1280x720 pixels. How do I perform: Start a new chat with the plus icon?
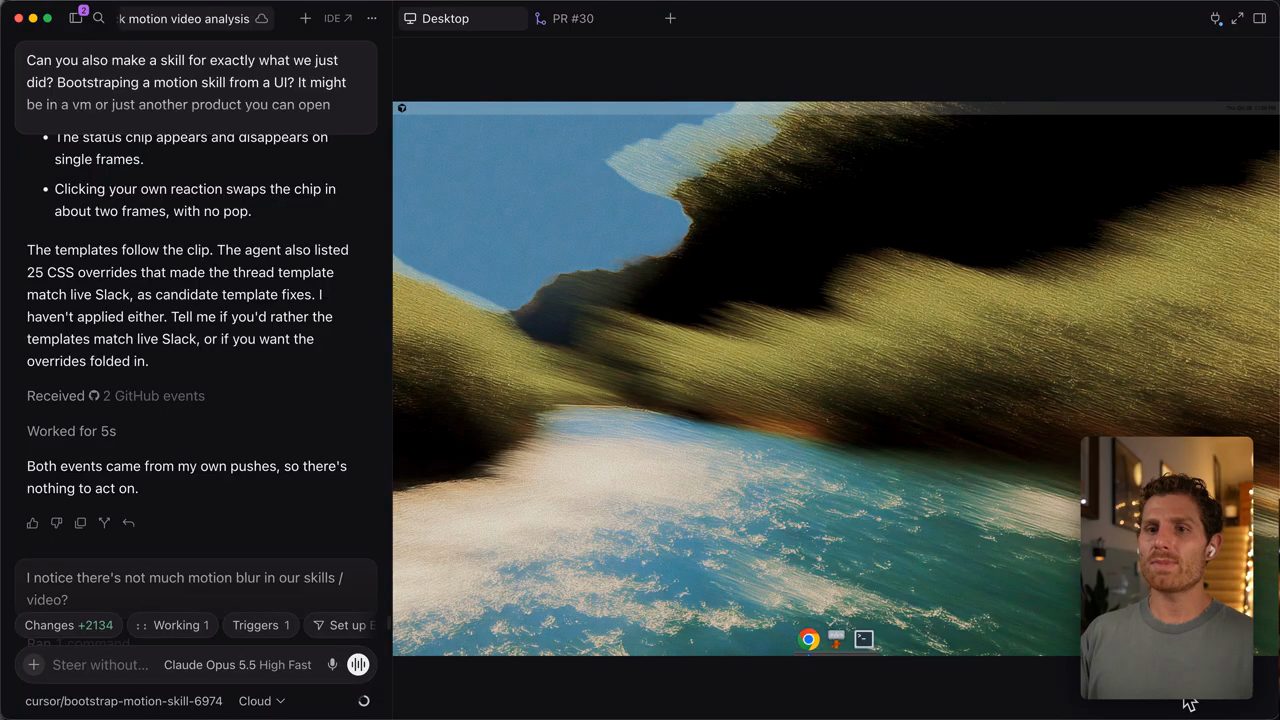click(305, 18)
